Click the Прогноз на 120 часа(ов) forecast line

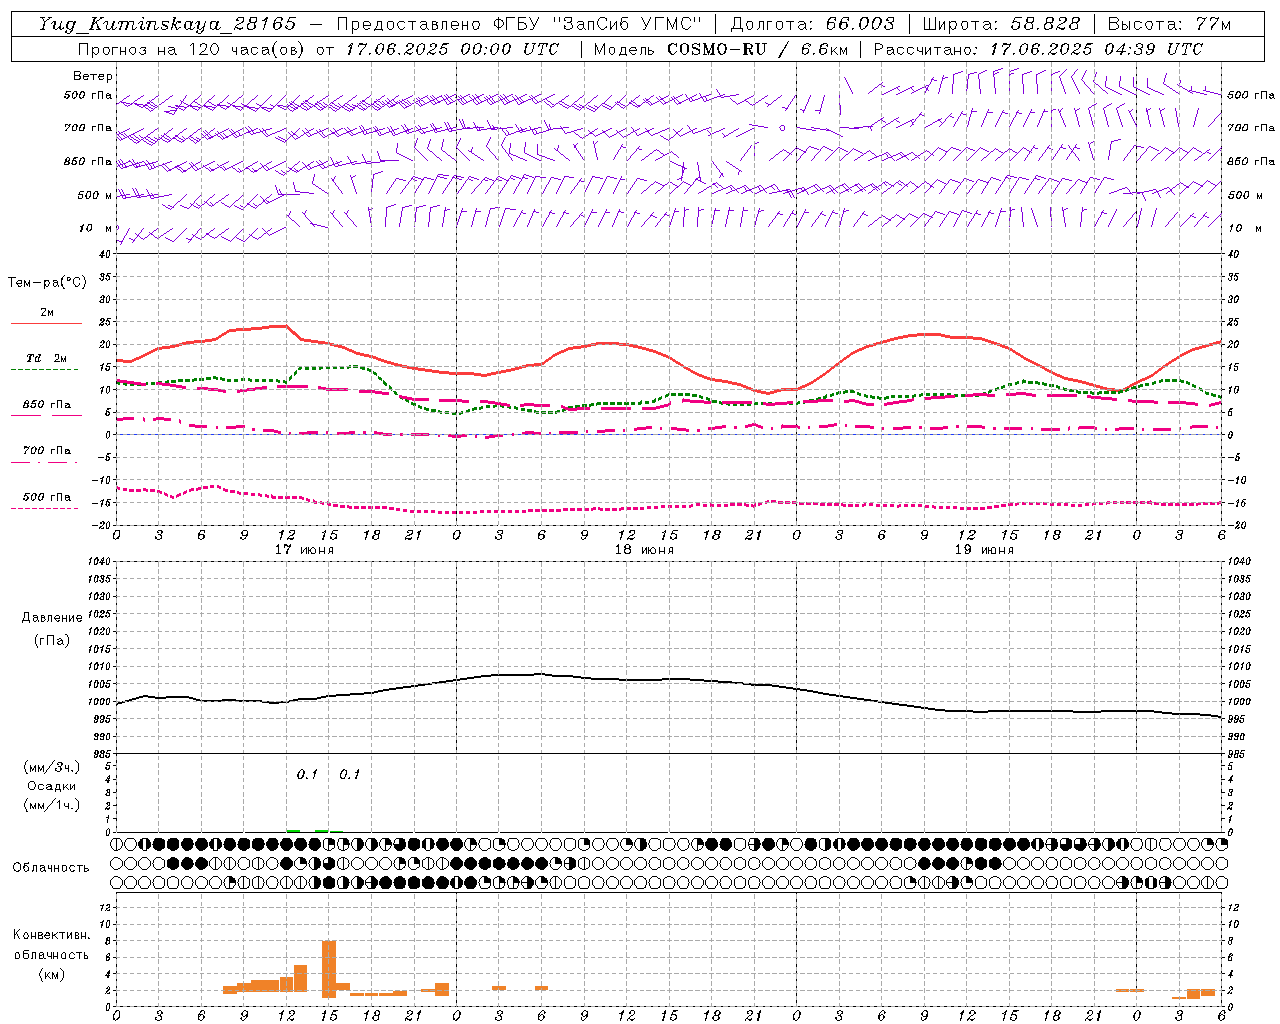[319, 49]
